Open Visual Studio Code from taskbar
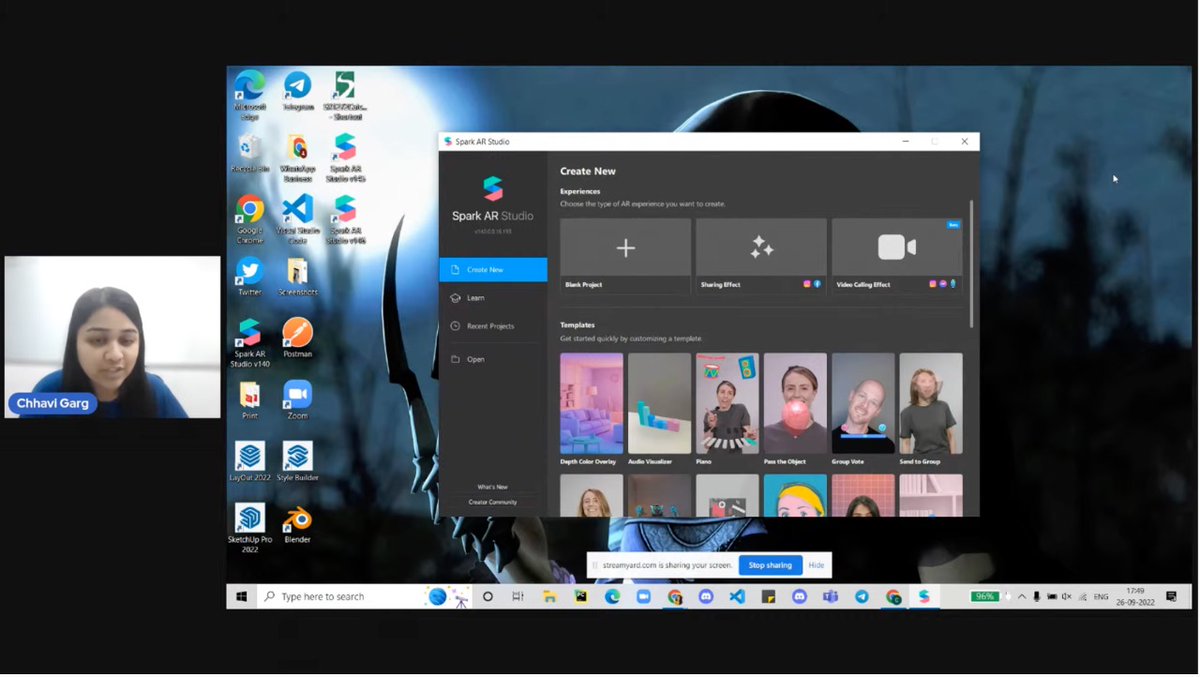Image resolution: width=1200 pixels, height=677 pixels. (x=737, y=596)
